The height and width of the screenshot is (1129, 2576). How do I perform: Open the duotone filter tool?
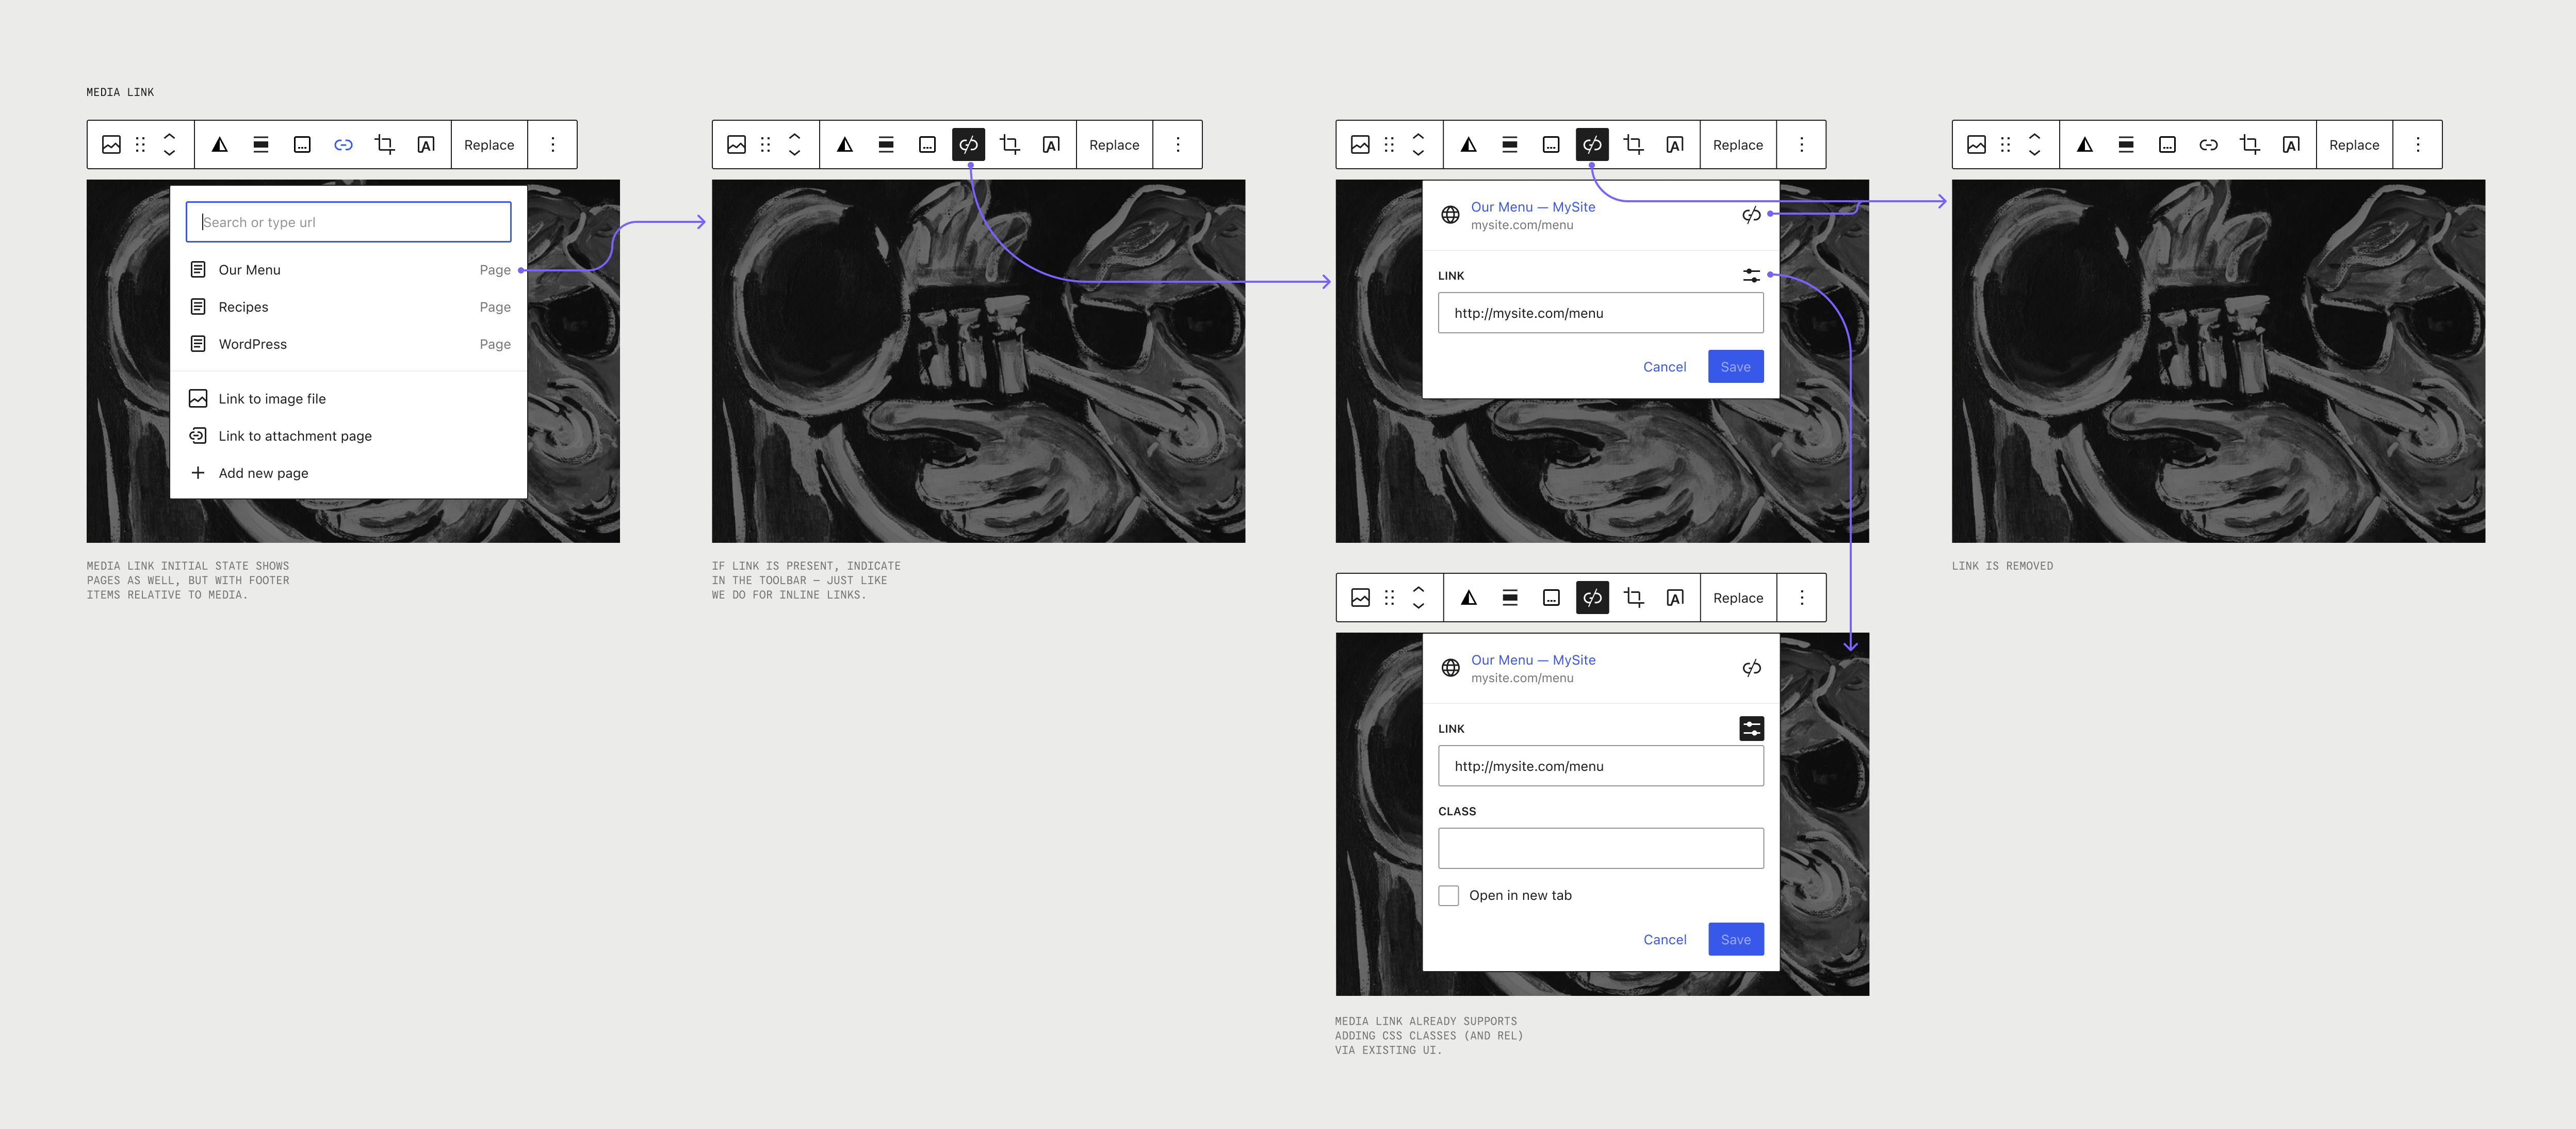[220, 144]
